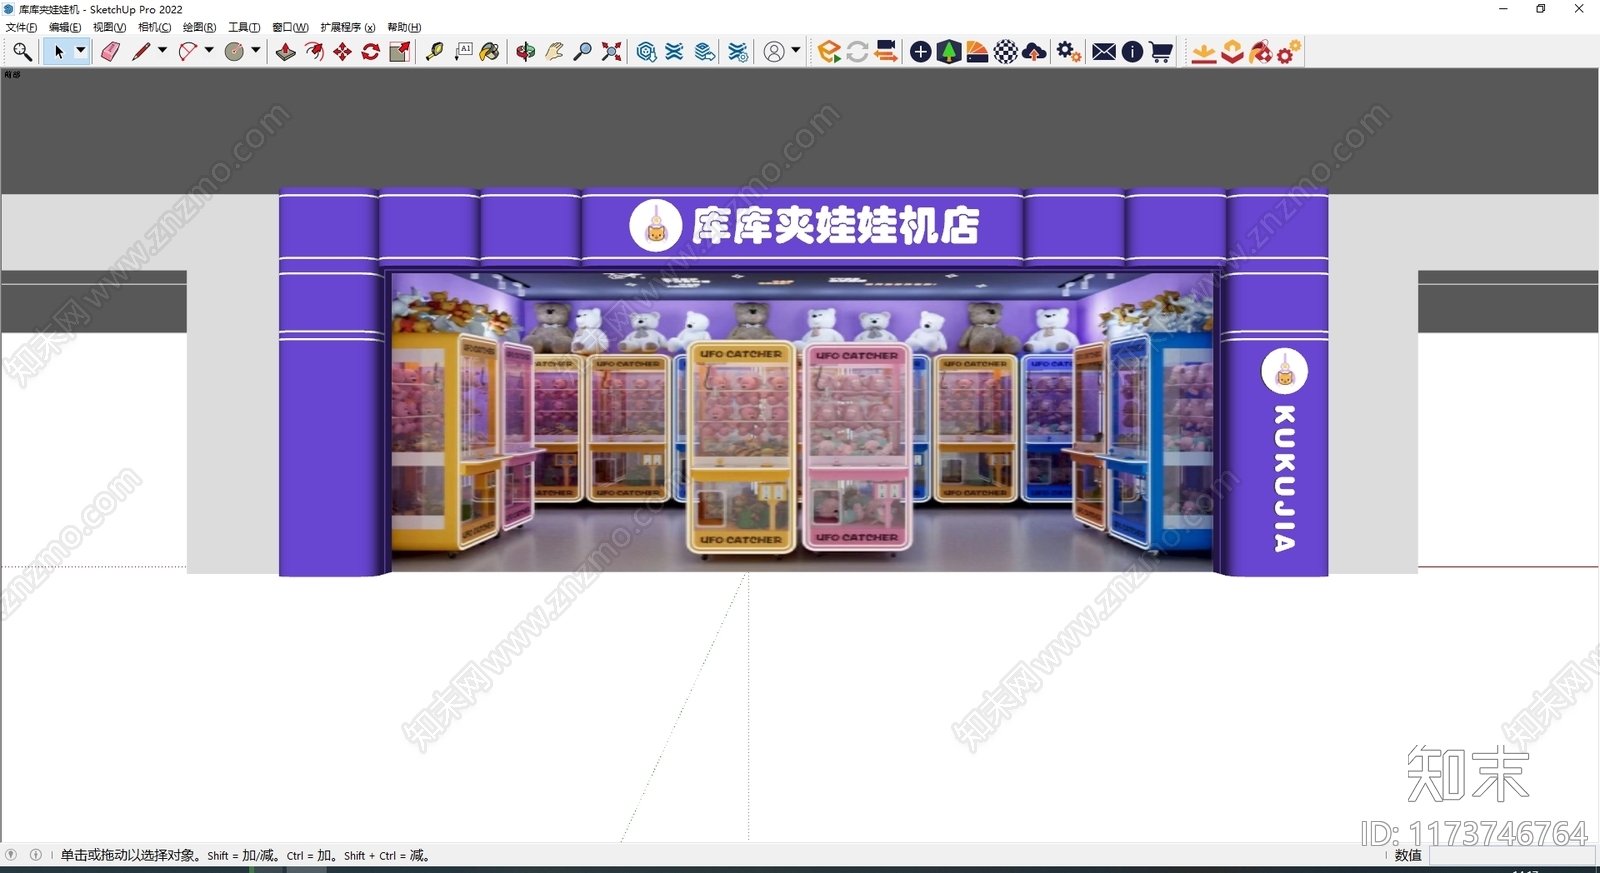The height and width of the screenshot is (873, 1600).
Task: Click the Enscape feedback envelope icon
Action: [1104, 52]
